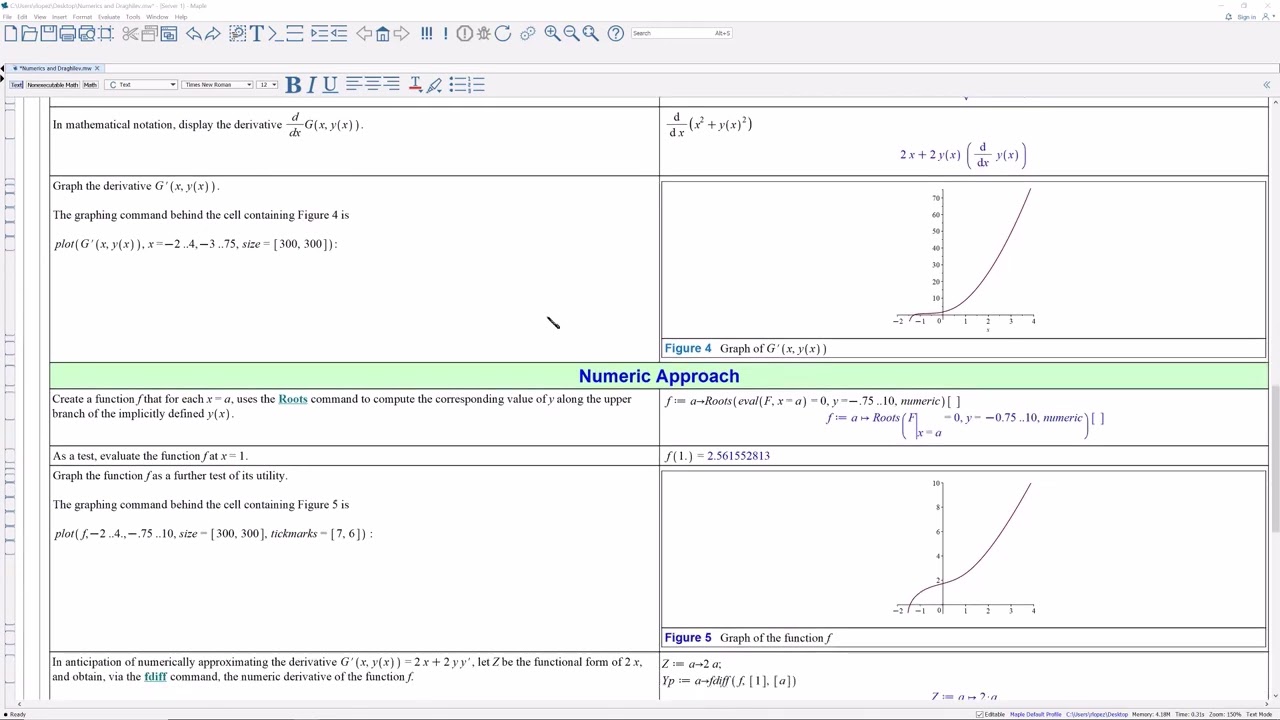Execute selection with single exclamation icon
The image size is (1280, 720).
click(445, 34)
